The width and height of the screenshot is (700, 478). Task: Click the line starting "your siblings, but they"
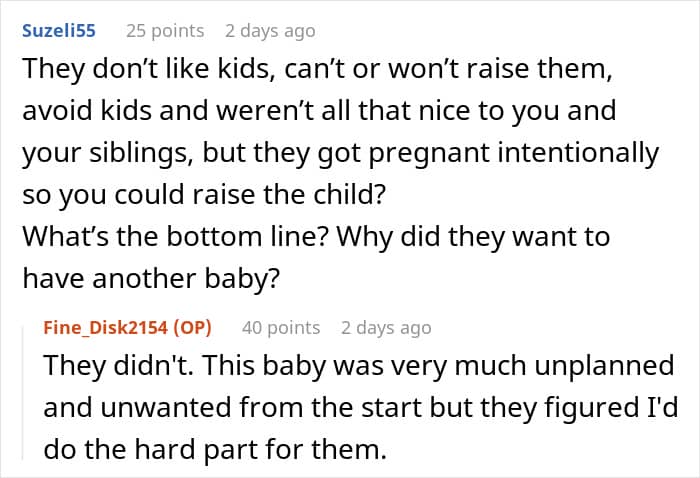pos(340,153)
